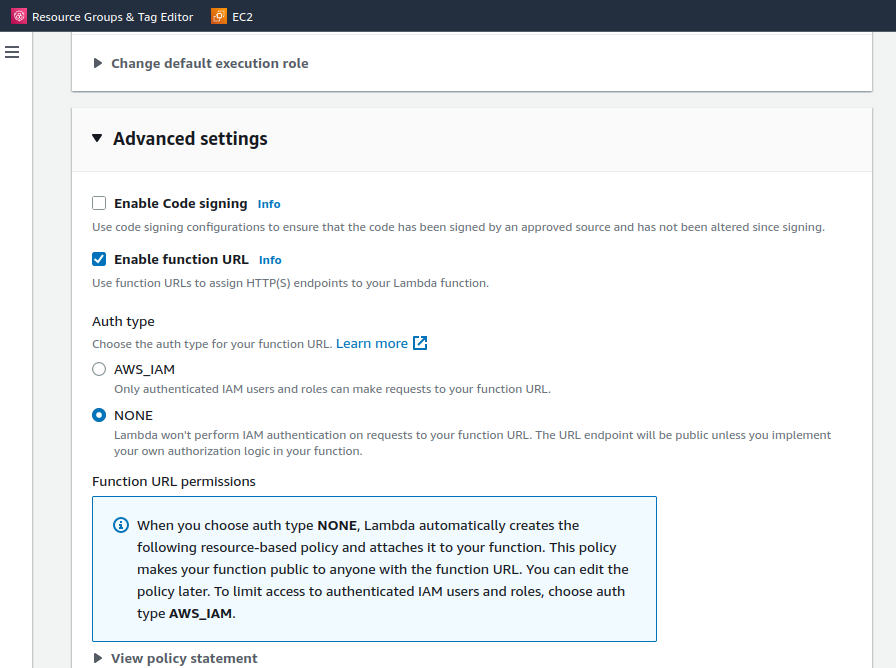The image size is (896, 668).
Task: Open the Learn more link about auth types
Action: pyautogui.click(x=374, y=343)
